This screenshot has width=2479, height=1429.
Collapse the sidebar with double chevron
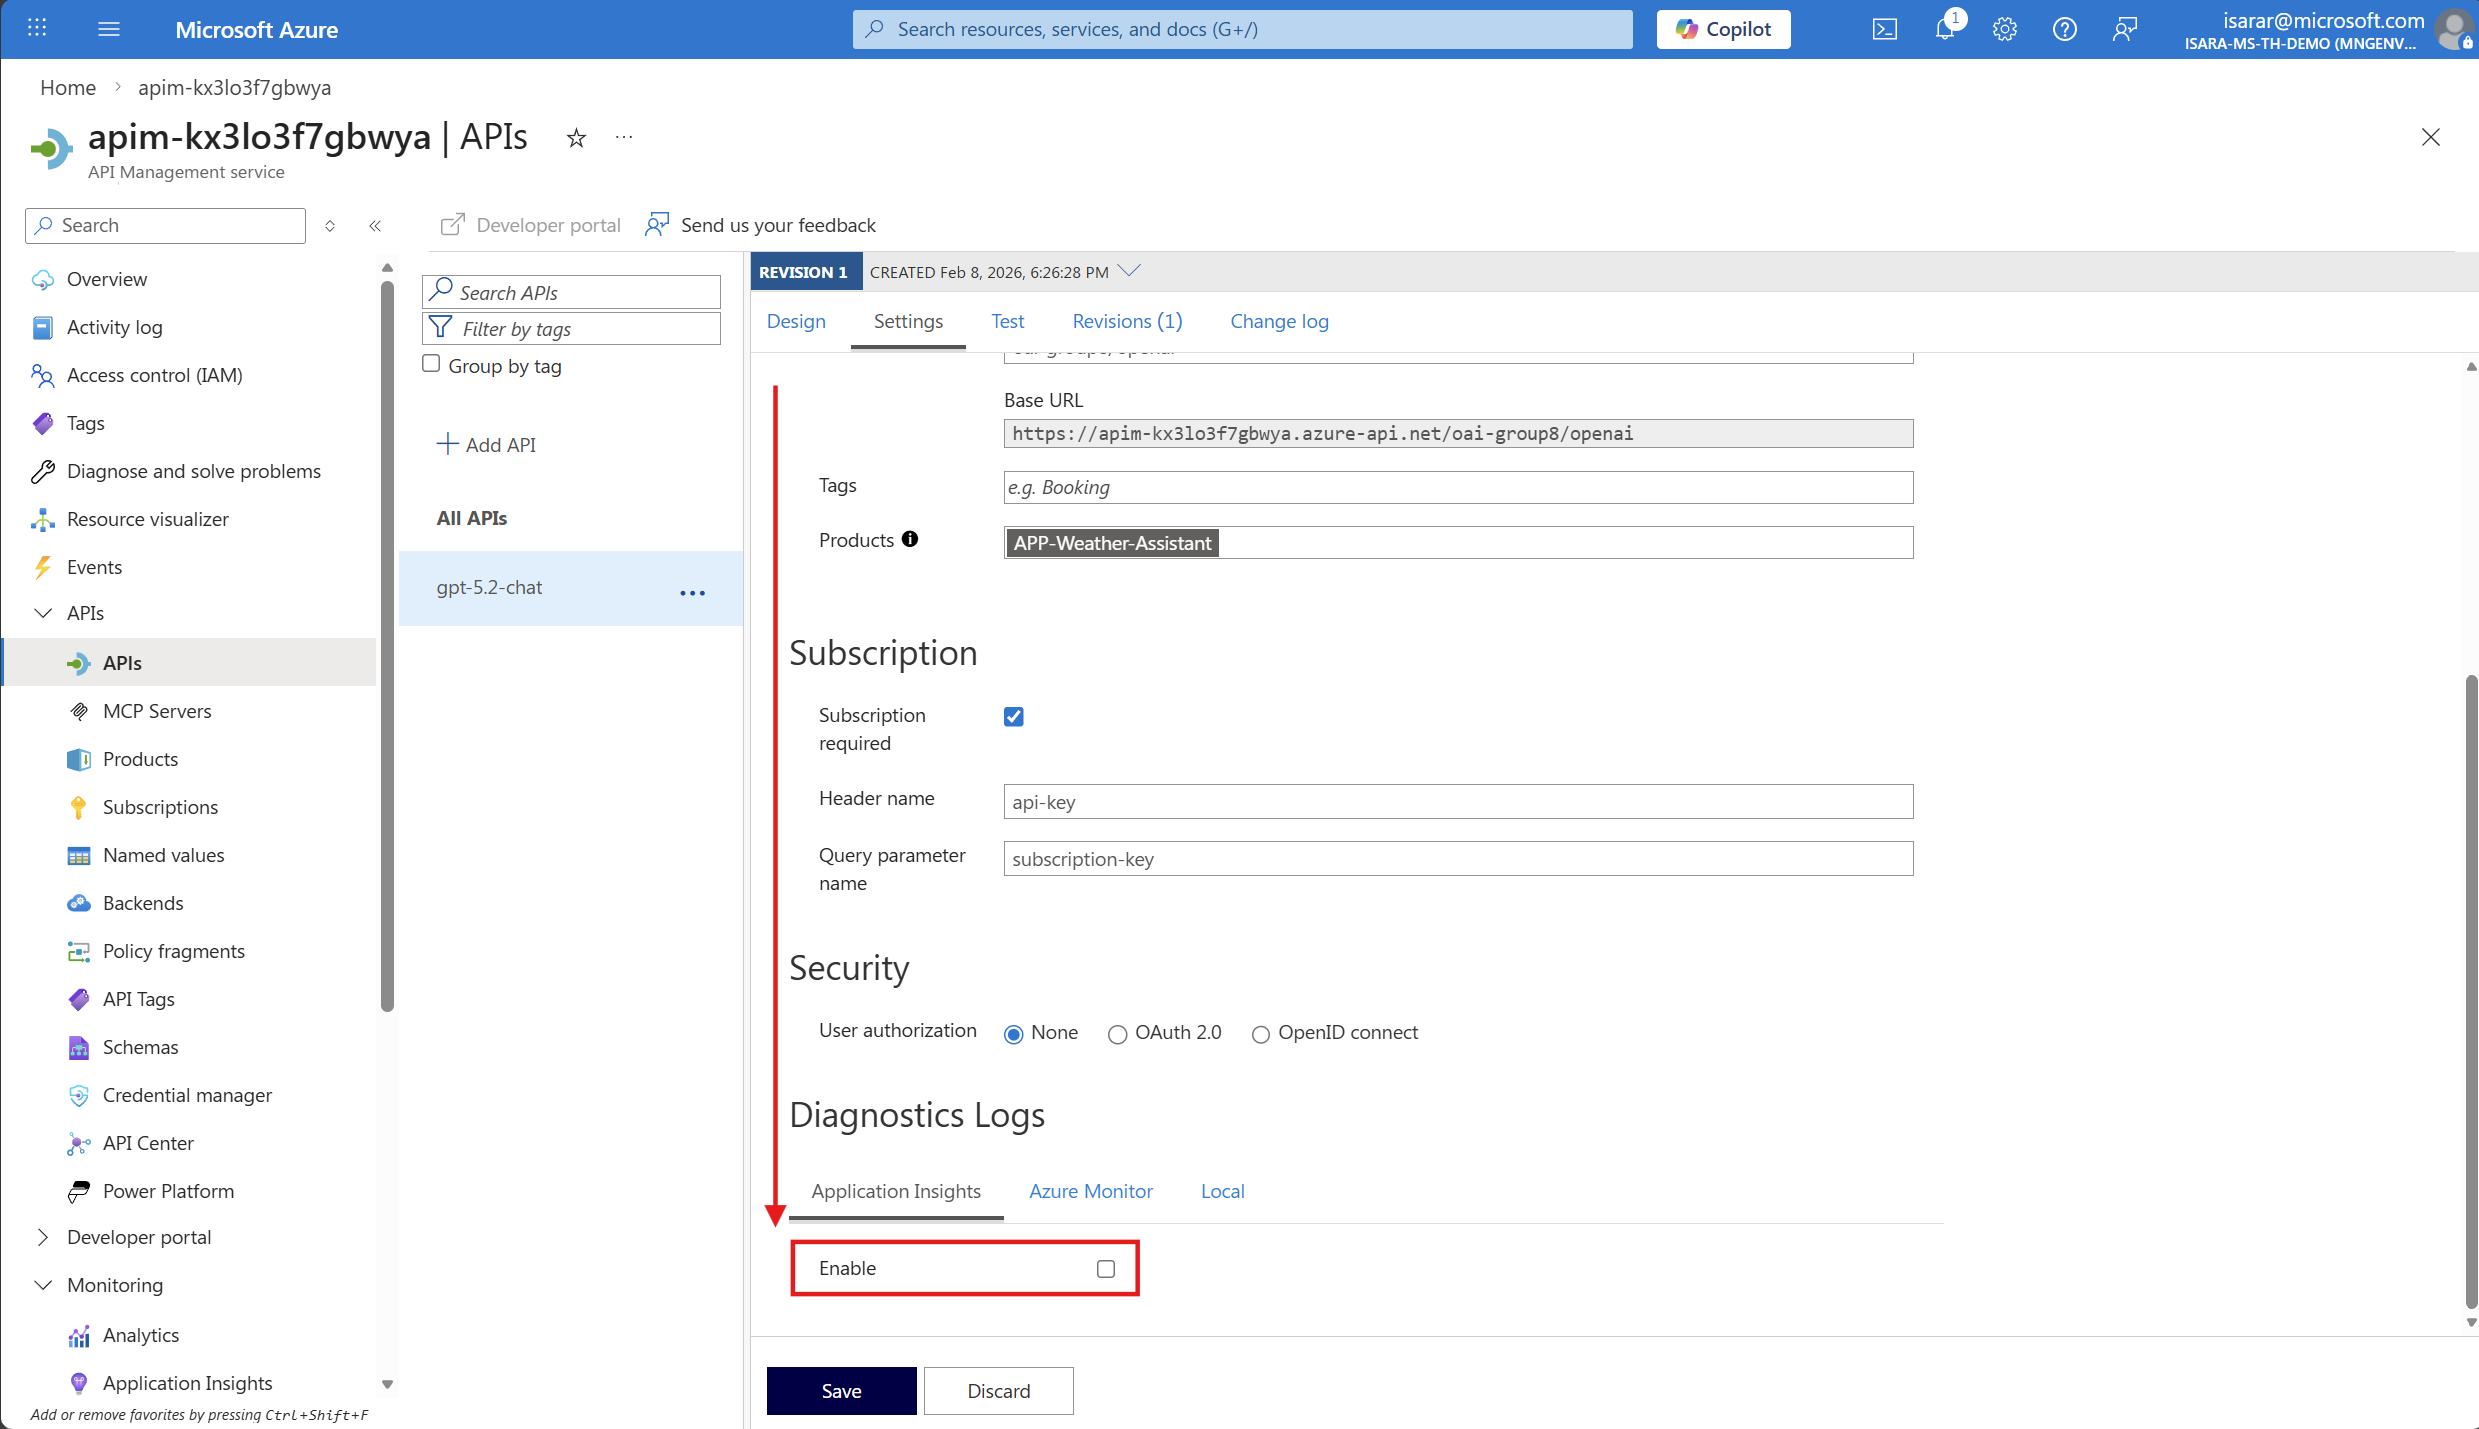coord(375,226)
